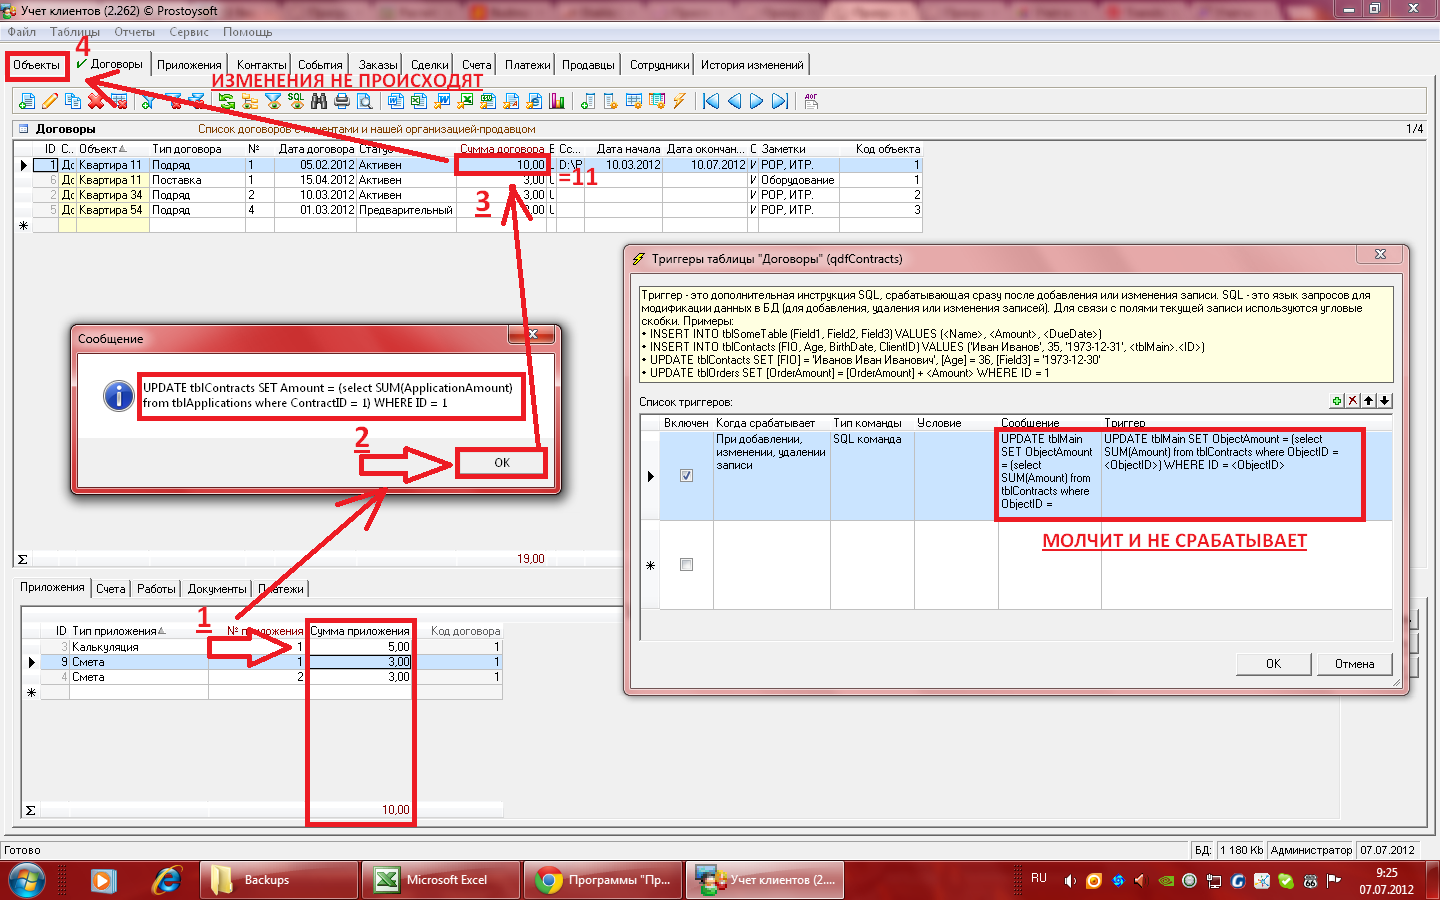Open Internet Explorer from taskbar
This screenshot has width=1440, height=900.
click(166, 880)
